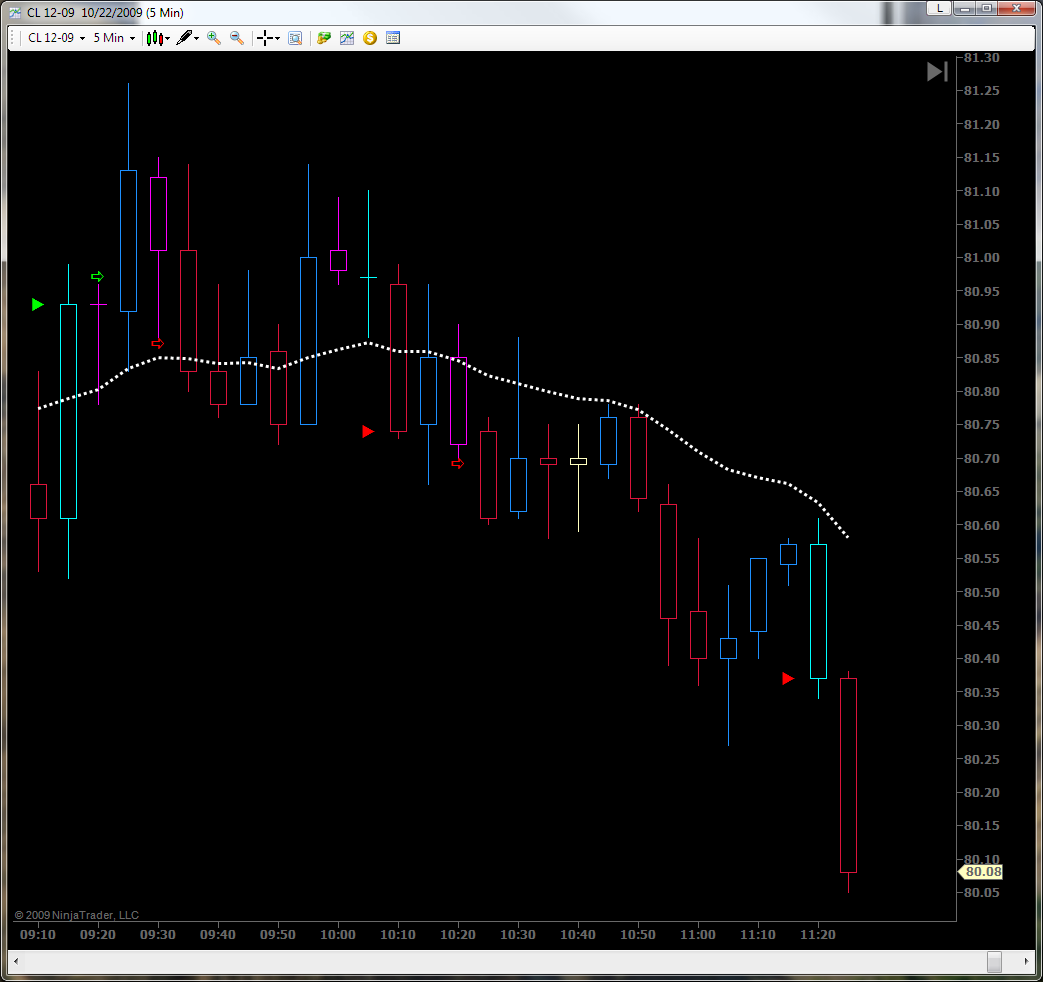
Task: Click the yellow doji candle at 10:40
Action: tap(579, 461)
